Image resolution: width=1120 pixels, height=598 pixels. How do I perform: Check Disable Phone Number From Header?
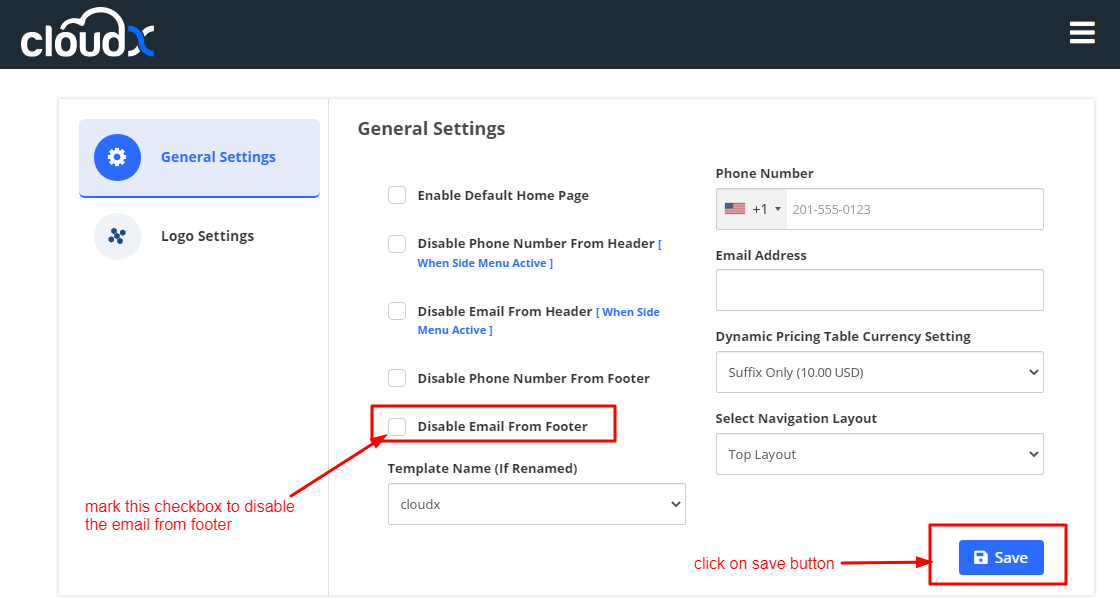pyautogui.click(x=397, y=244)
